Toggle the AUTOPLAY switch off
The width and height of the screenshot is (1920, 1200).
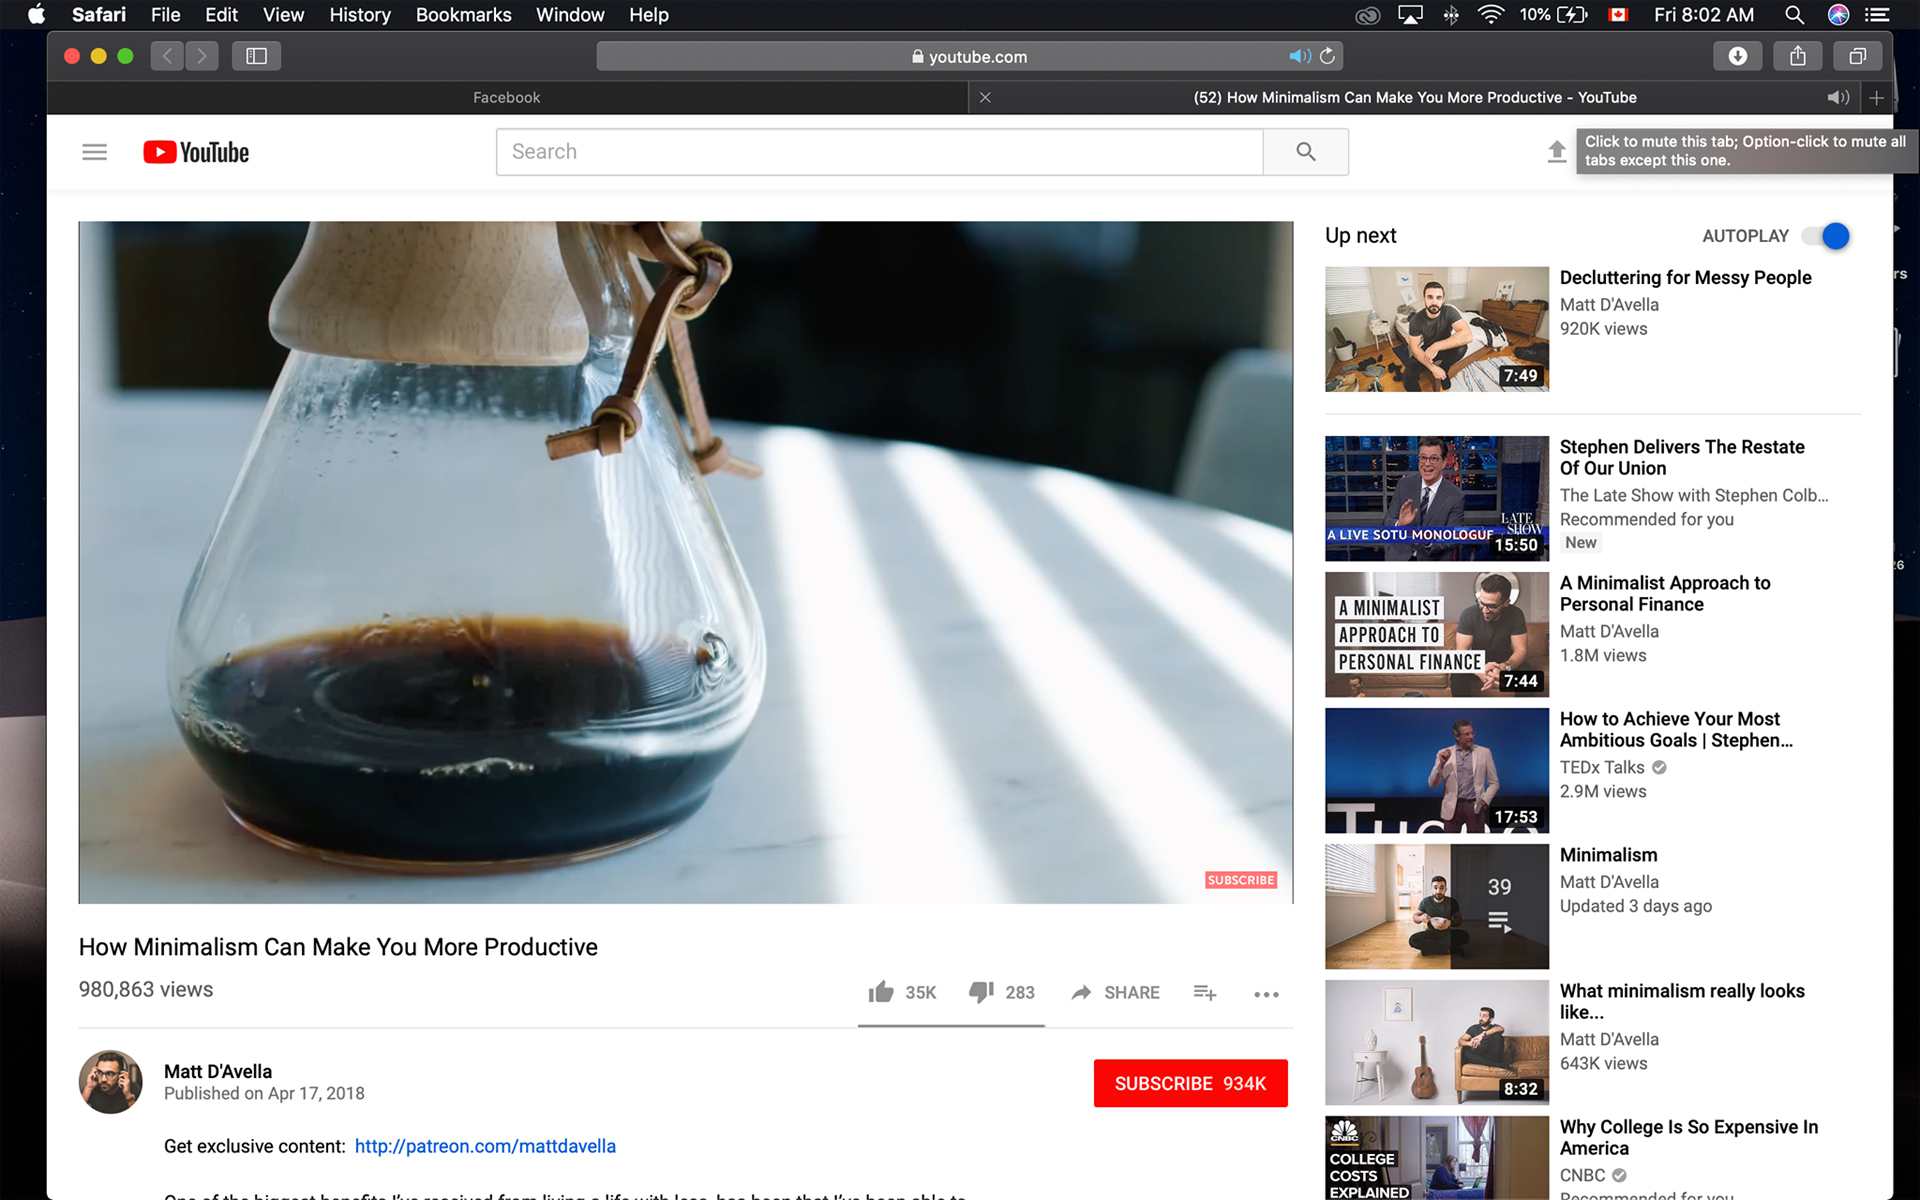pyautogui.click(x=1826, y=236)
